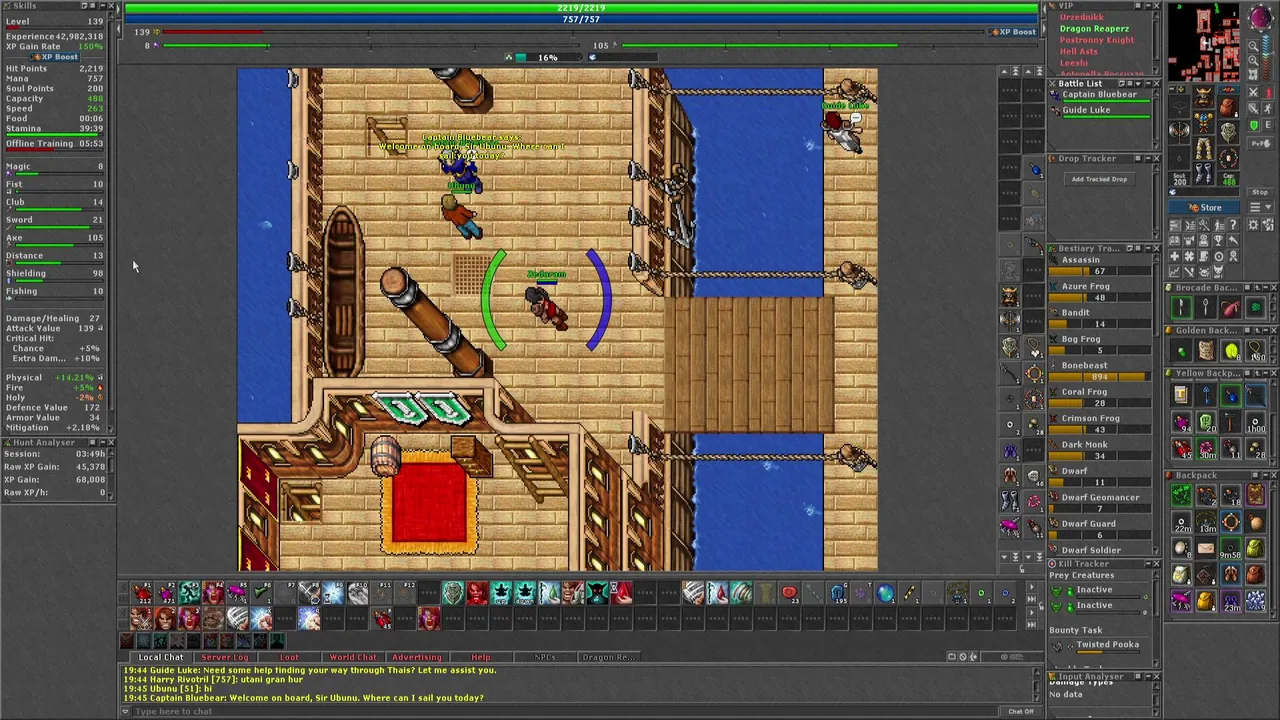The image size is (1280, 720).
Task: Click the minimap compass rose
Action: click(x=1260, y=17)
